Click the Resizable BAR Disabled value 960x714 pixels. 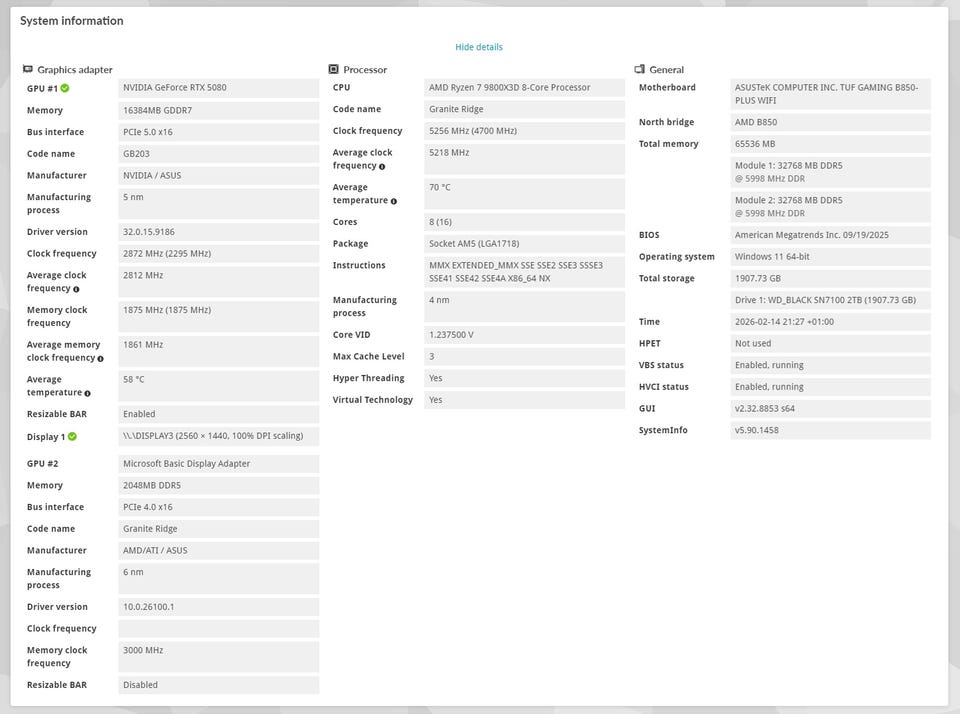219,685
